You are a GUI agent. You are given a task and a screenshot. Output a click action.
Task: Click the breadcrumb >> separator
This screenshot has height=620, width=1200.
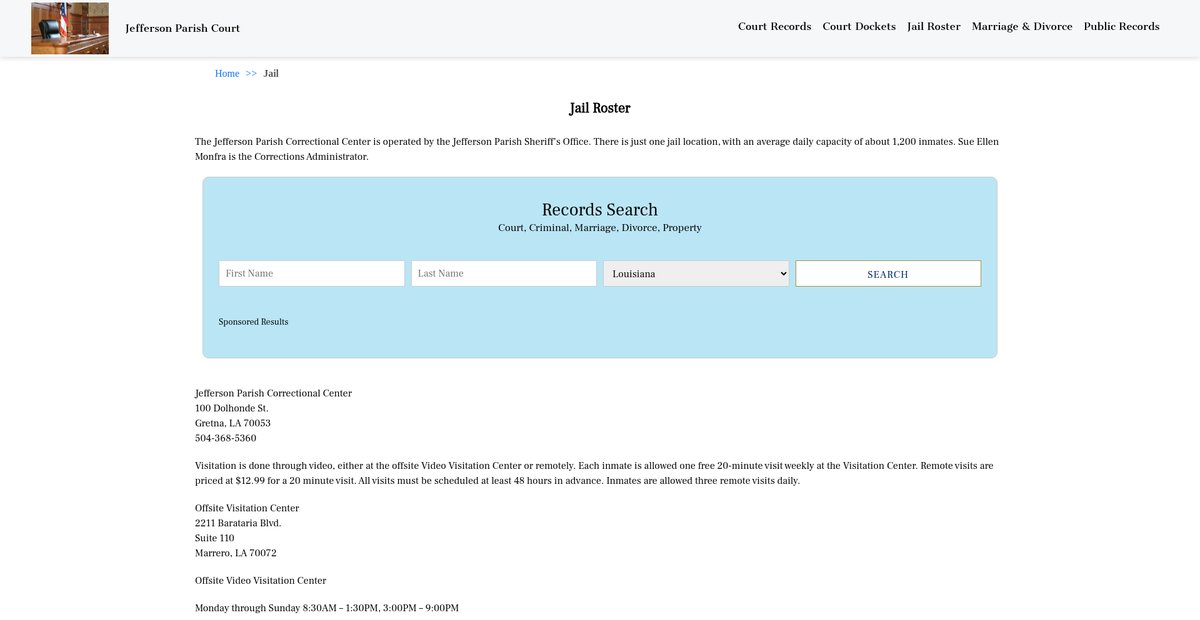pos(251,74)
